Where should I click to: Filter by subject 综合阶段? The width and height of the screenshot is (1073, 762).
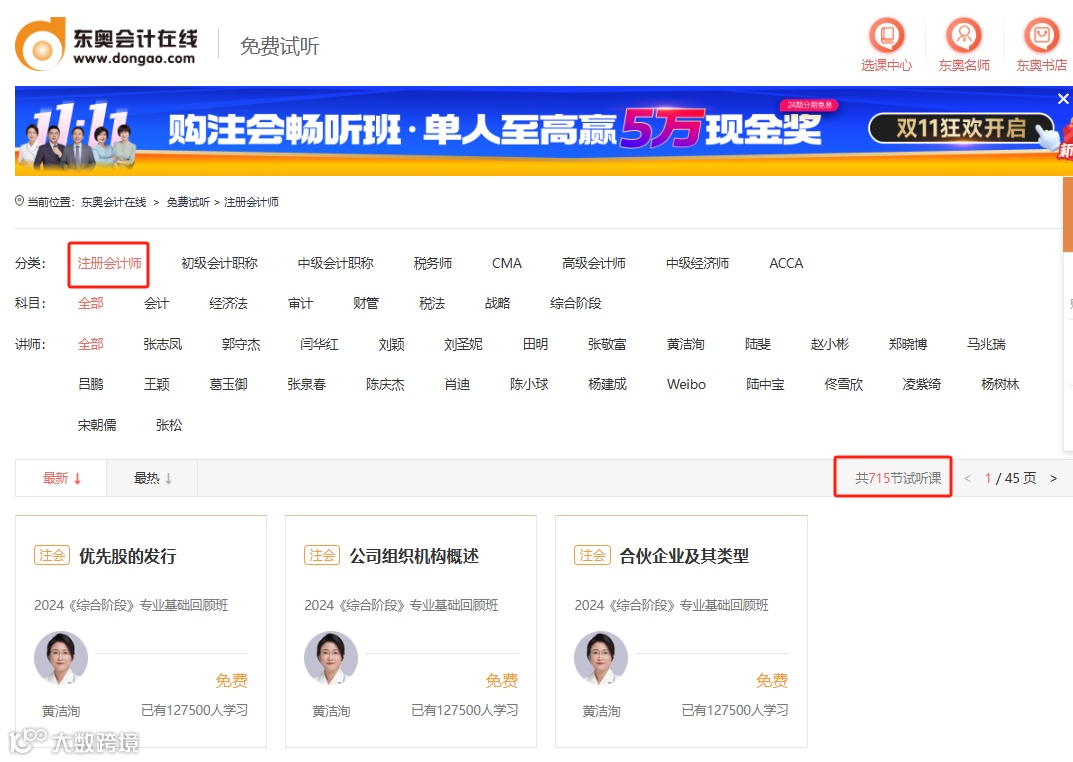click(x=576, y=303)
